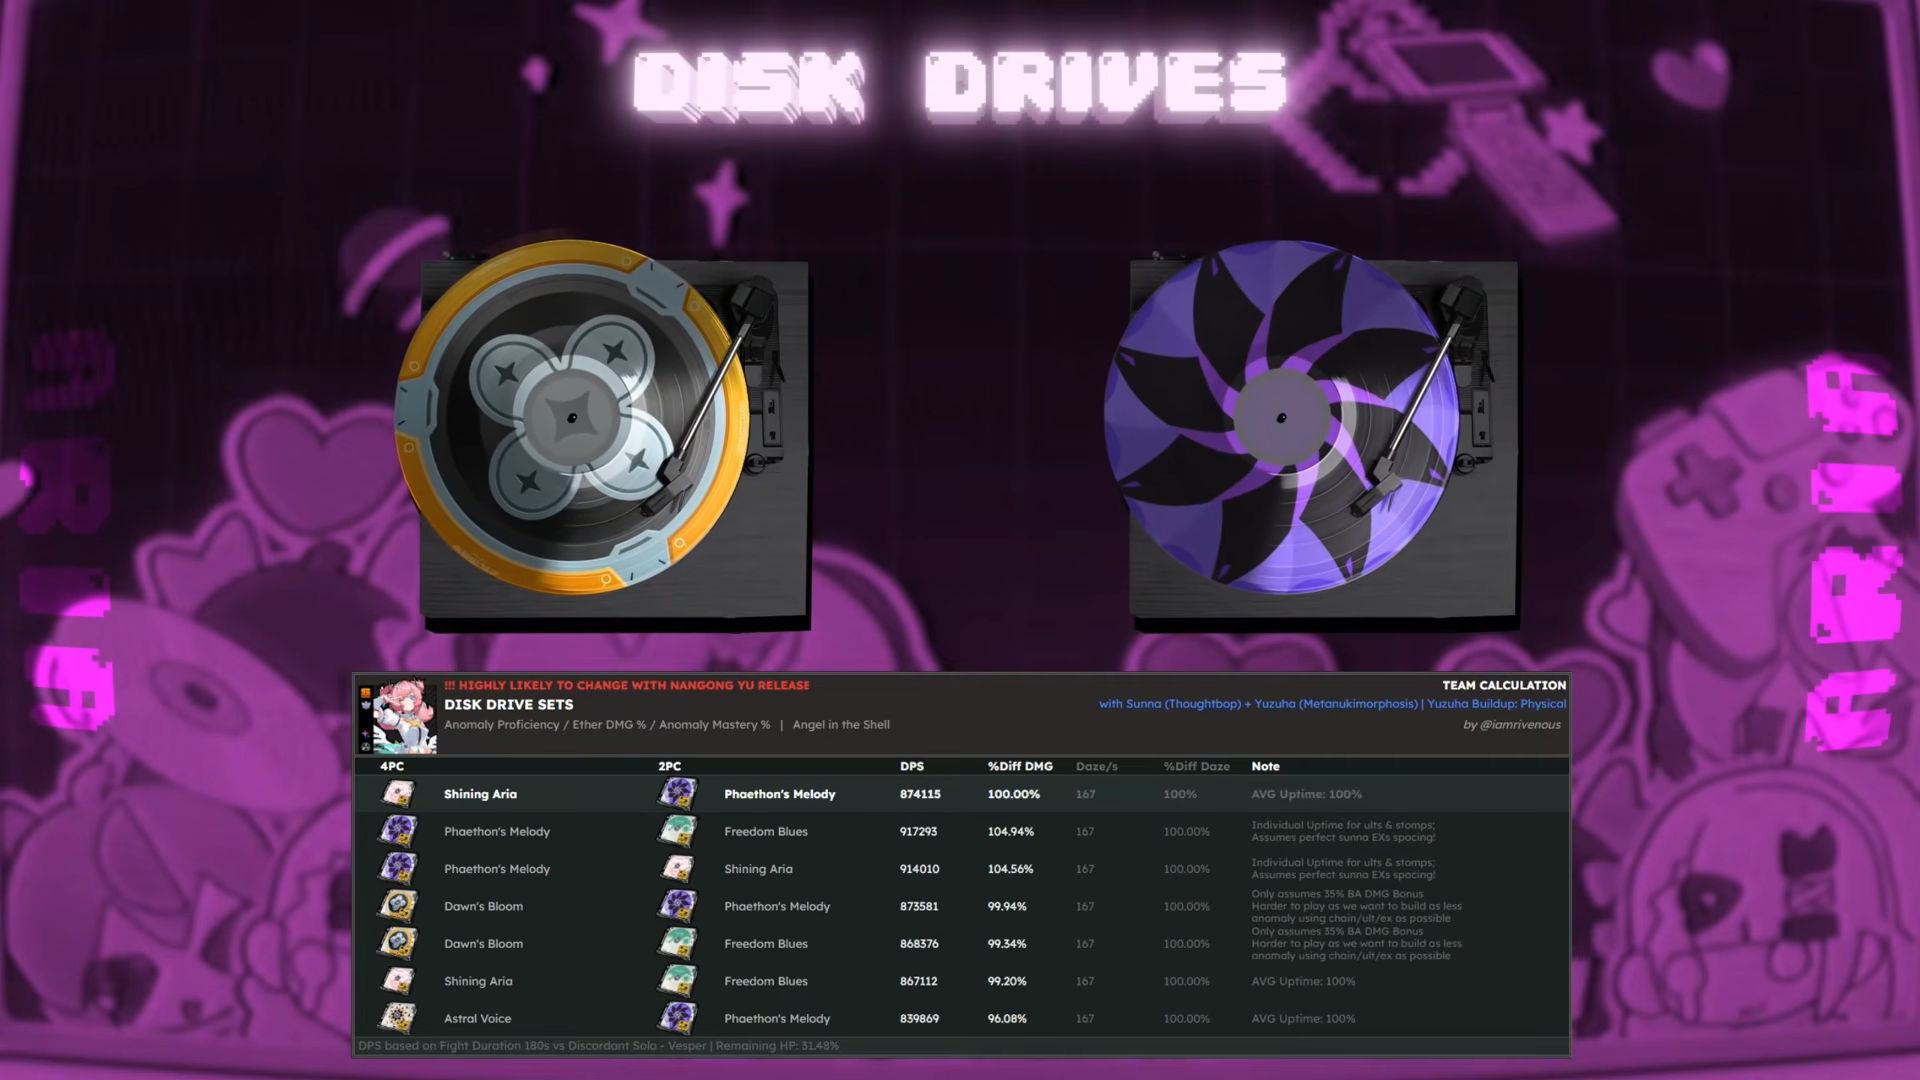Click the red Nangong Yu release warning text
Image resolution: width=1920 pixels, height=1080 pixels.
[627, 685]
